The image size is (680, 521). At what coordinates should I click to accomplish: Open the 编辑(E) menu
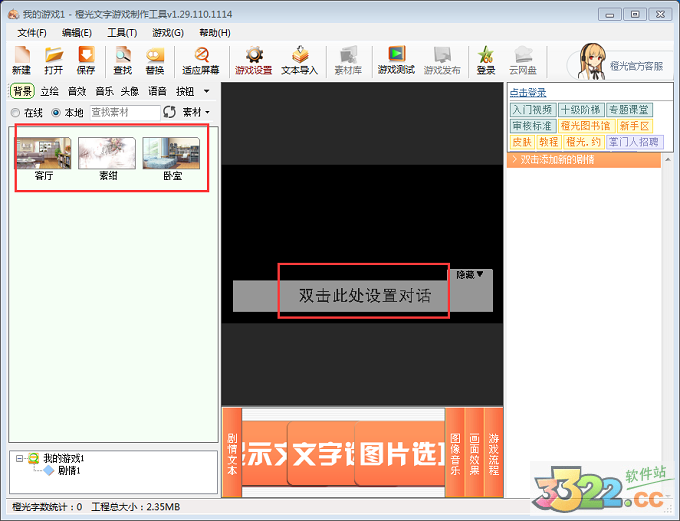click(x=77, y=33)
